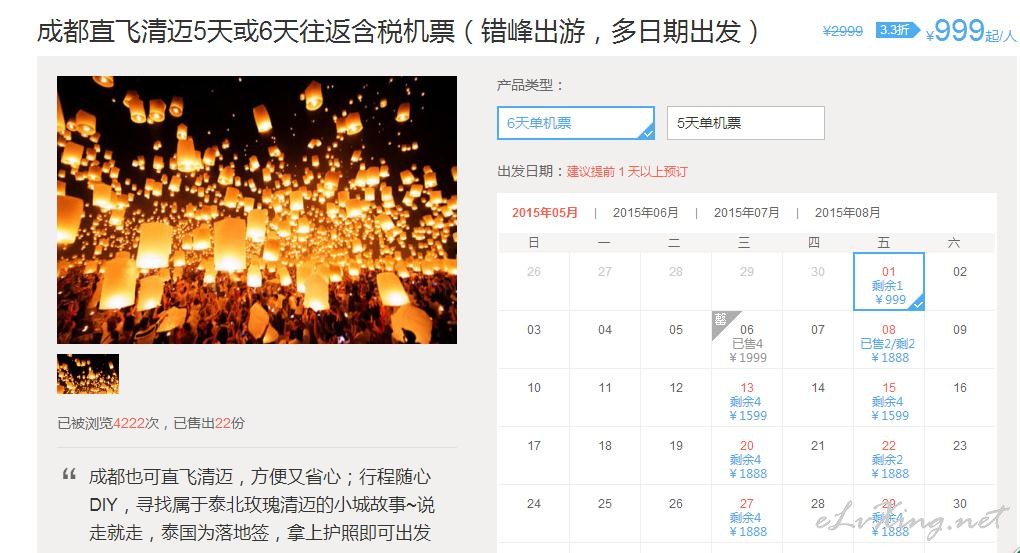Select May 27 departure at ¥1888

click(x=747, y=513)
